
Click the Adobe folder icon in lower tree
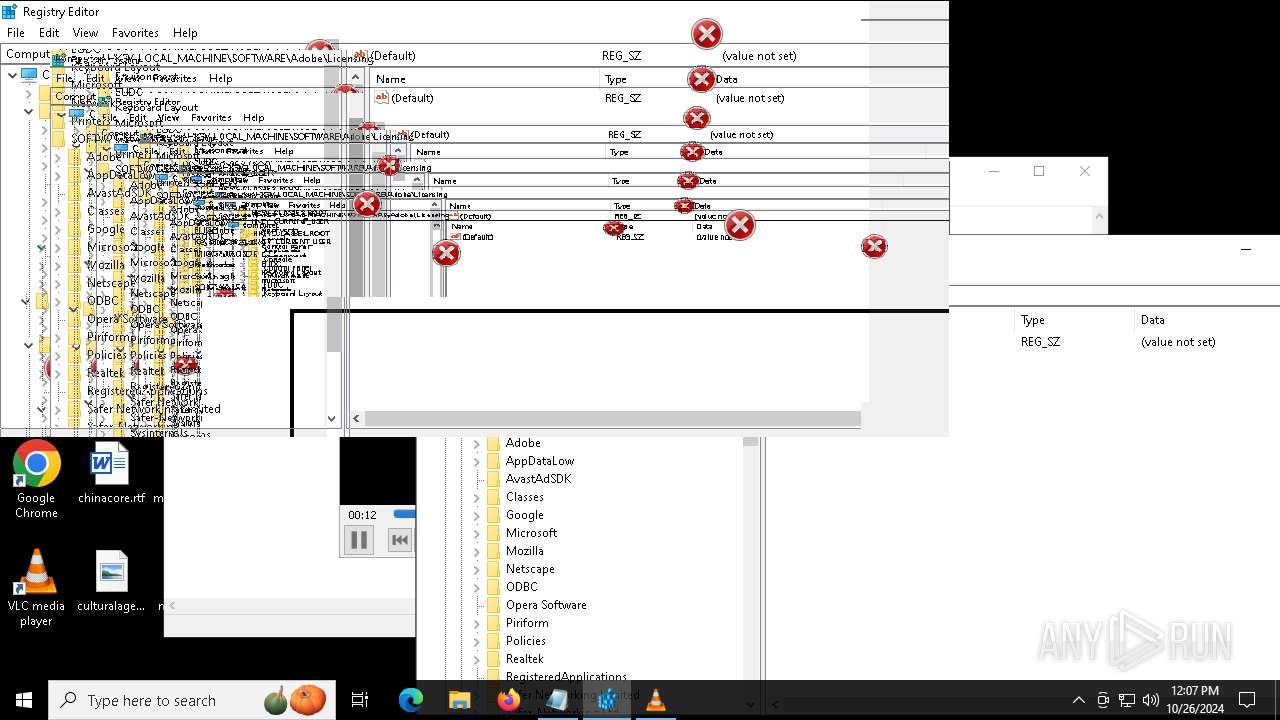click(493, 443)
